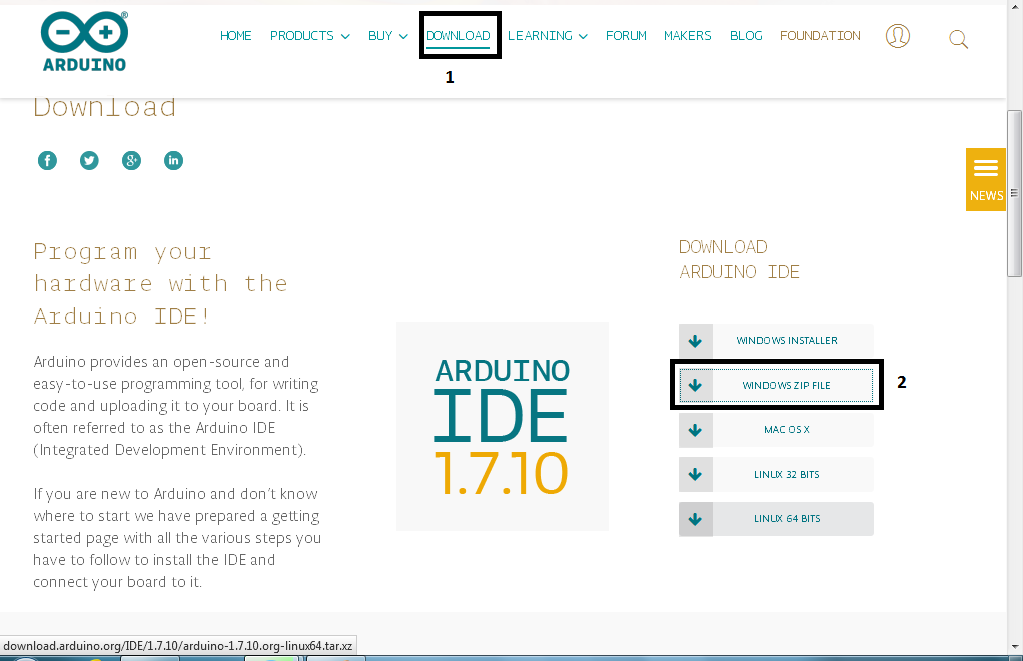Click the paragraph starting 'If you are new to Arduino'
The image size is (1023, 661).
tap(177, 538)
